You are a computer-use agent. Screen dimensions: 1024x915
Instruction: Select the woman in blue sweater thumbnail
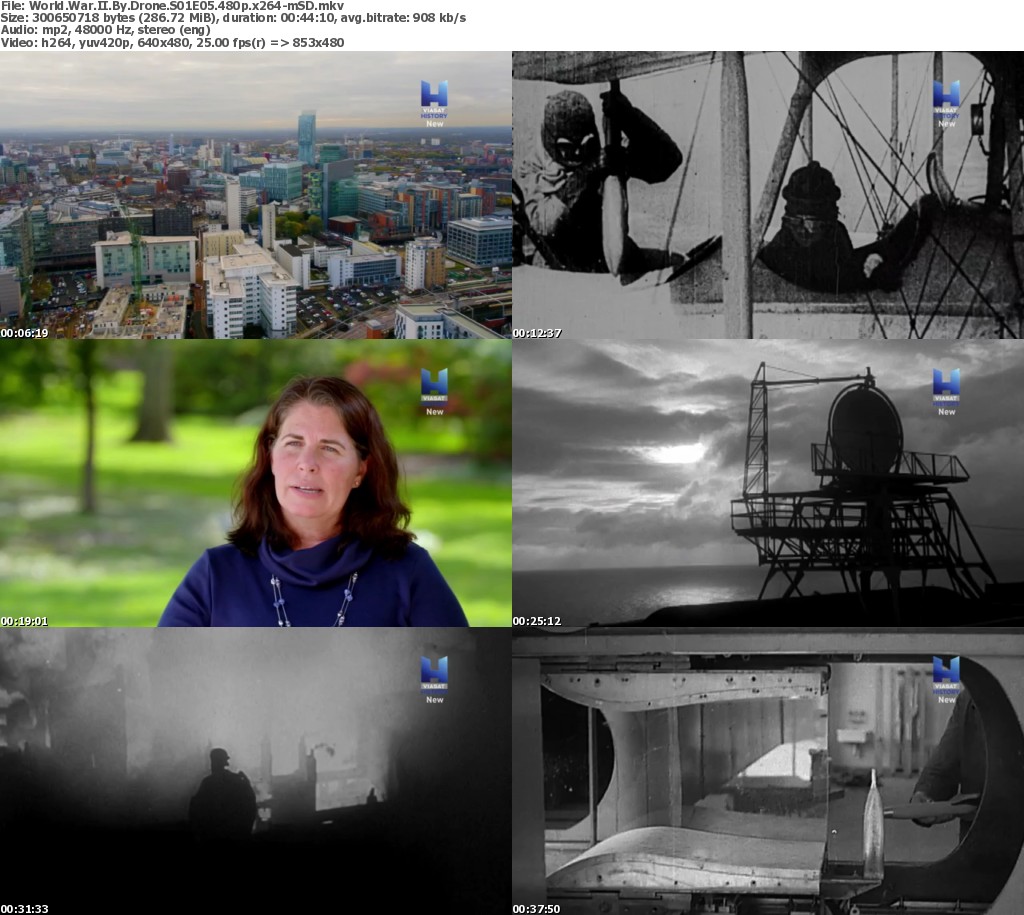pyautogui.click(x=255, y=483)
